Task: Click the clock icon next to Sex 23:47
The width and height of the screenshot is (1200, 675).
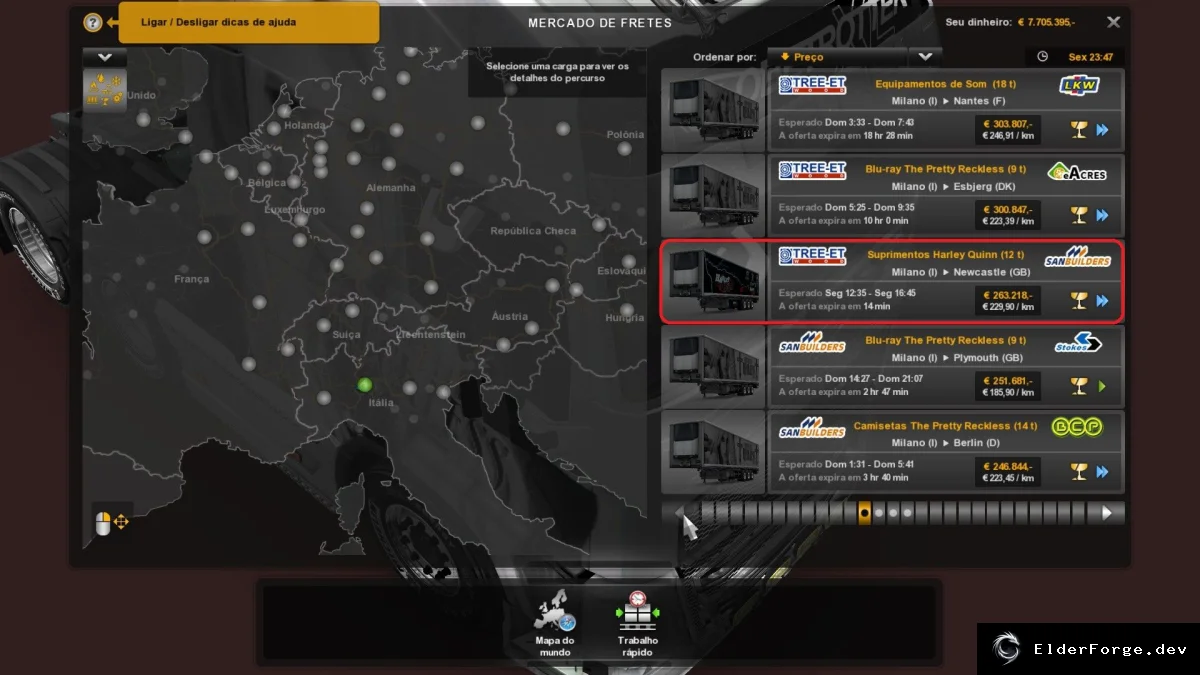Action: click(1043, 57)
